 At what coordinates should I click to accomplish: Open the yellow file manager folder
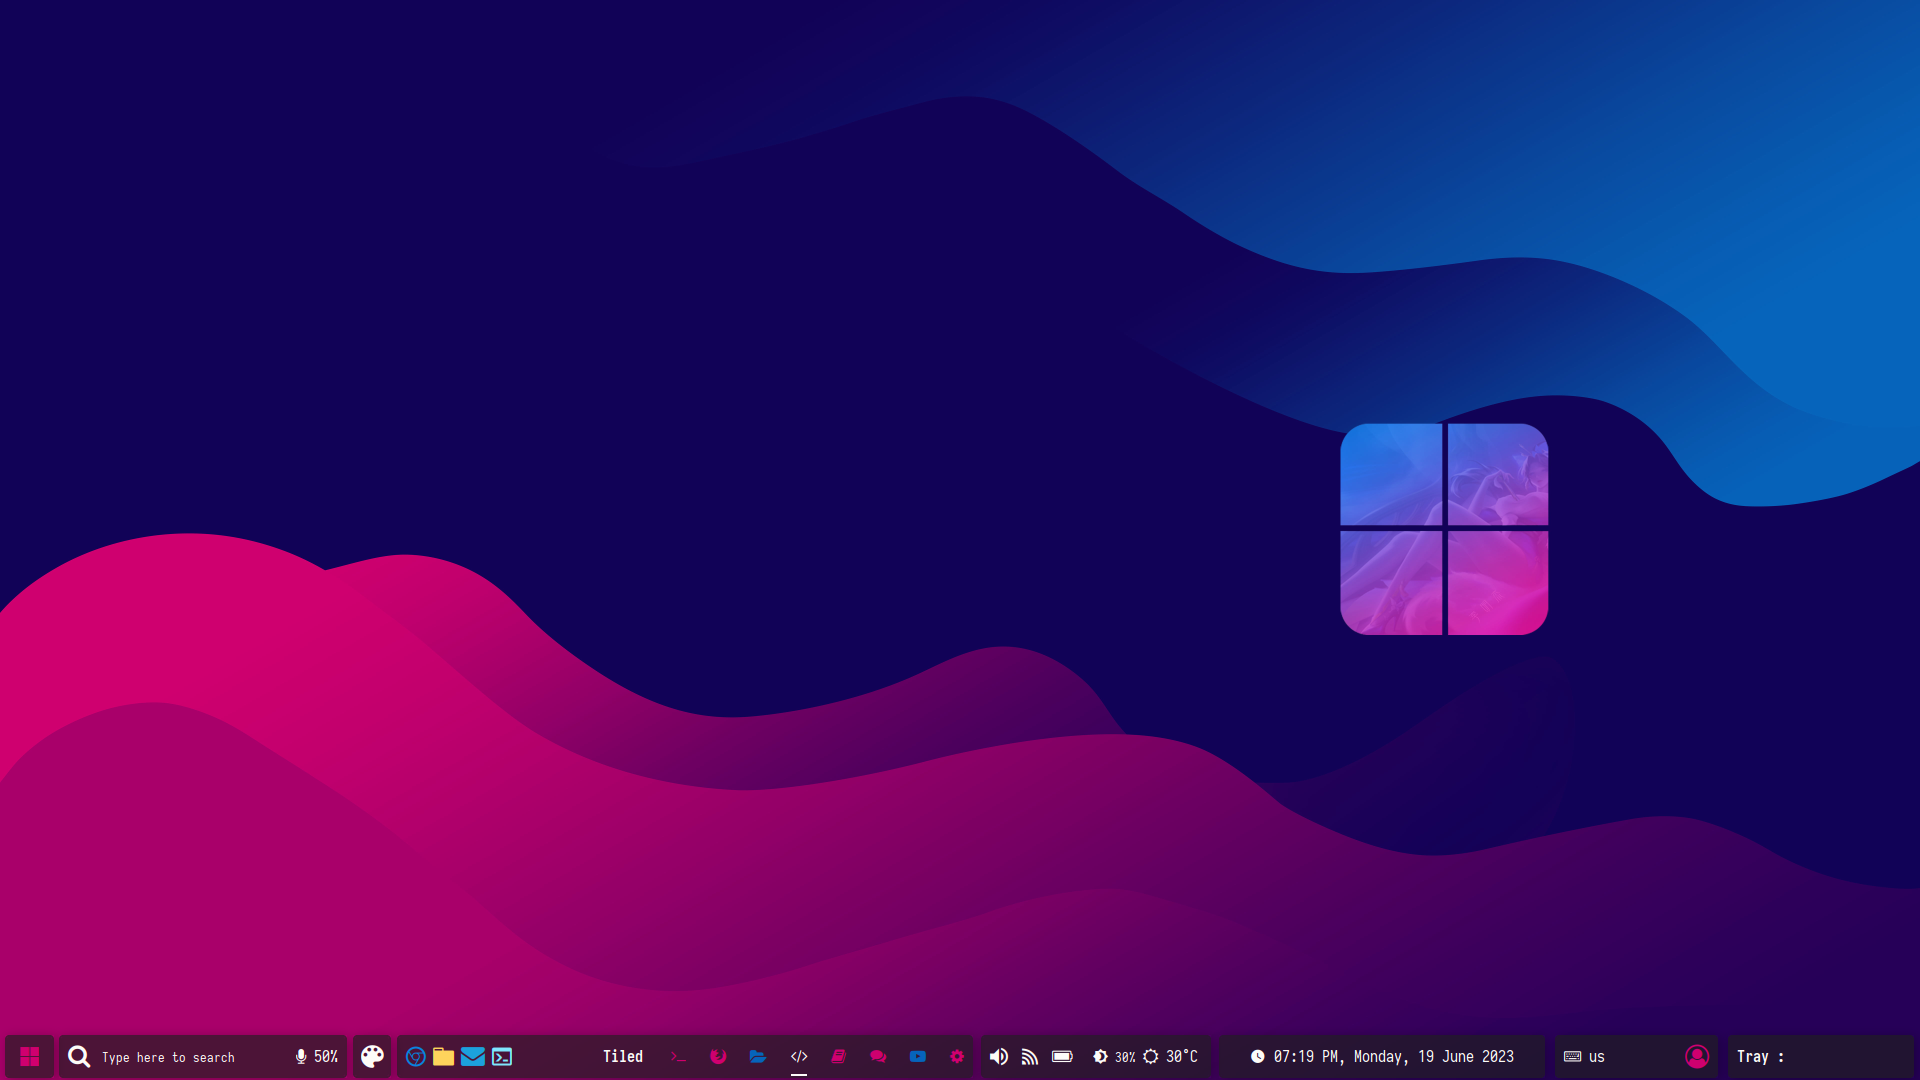coord(444,1056)
